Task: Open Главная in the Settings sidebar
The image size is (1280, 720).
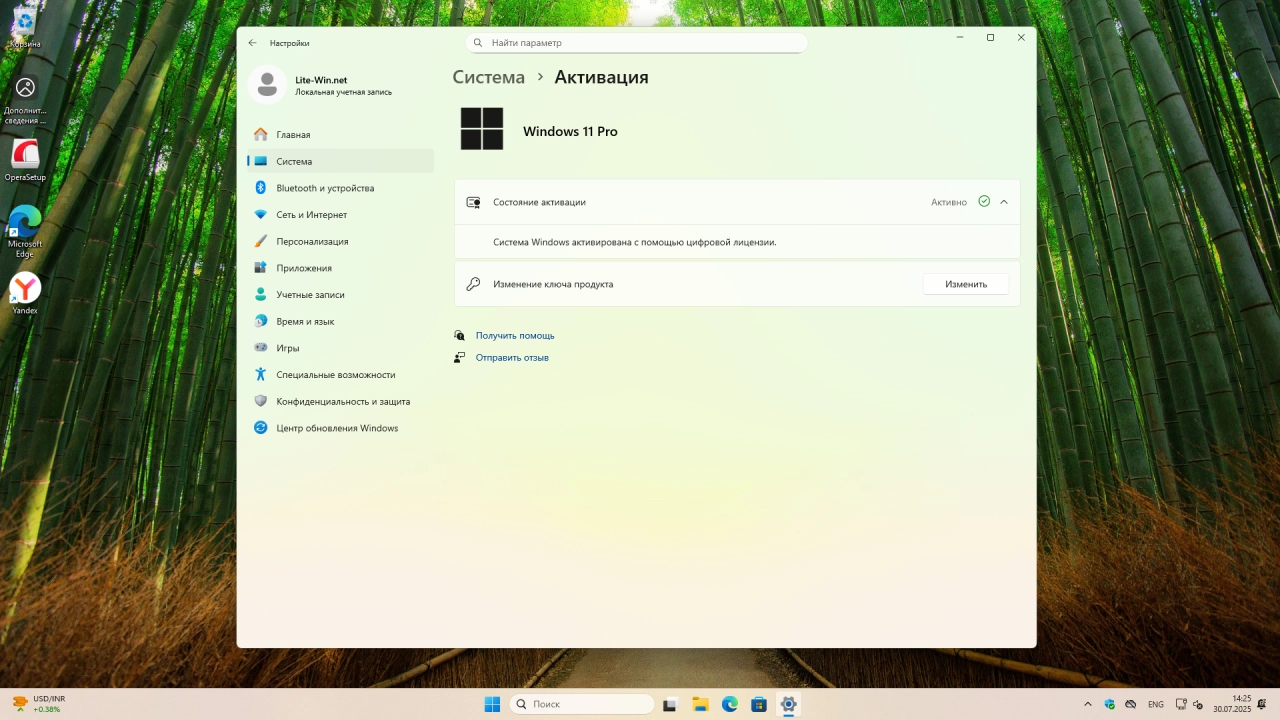Action: (x=340, y=134)
